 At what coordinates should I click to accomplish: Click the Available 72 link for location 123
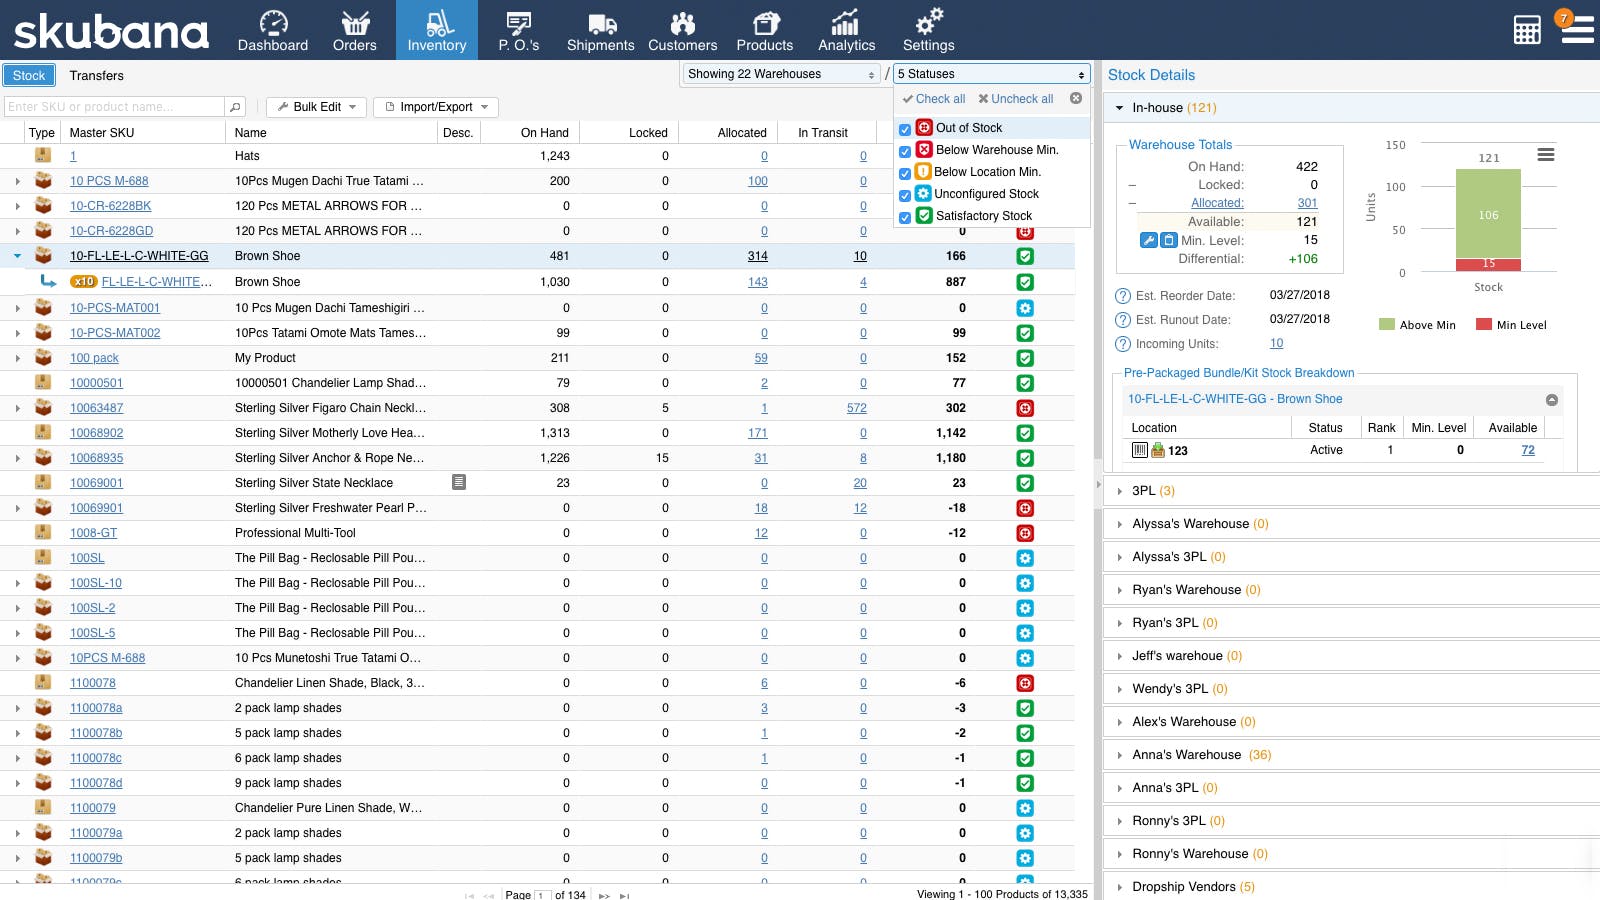[x=1528, y=450]
